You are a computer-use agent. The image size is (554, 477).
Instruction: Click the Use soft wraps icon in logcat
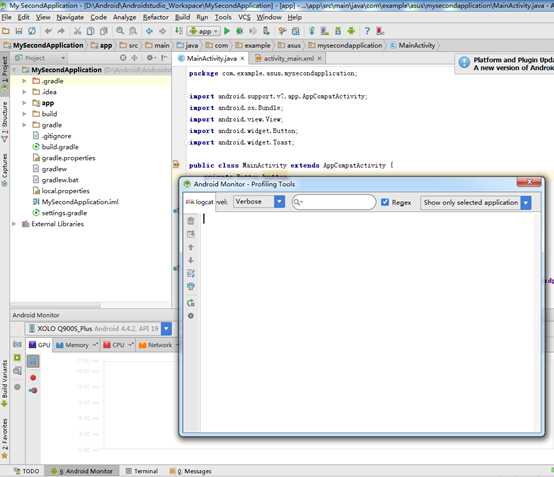tap(191, 273)
